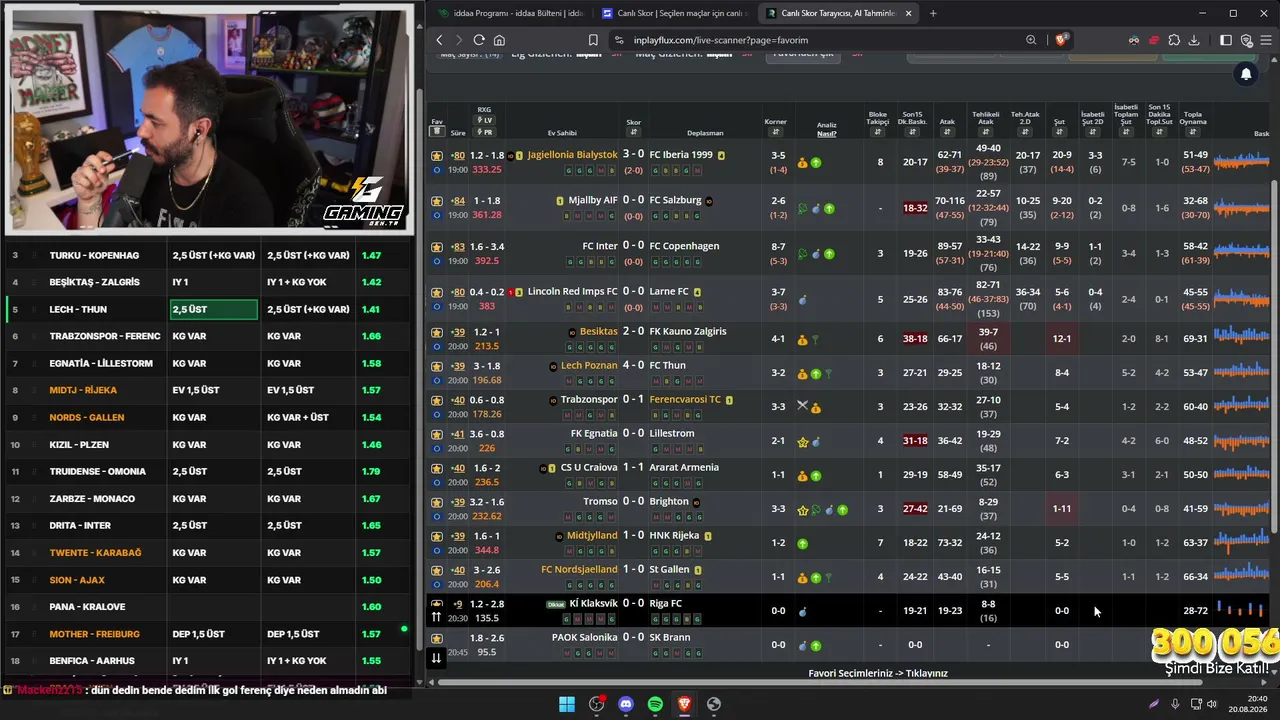Screen dimensions: 1280x720
Task: Click odds 1.79 for TRUIDENSE - OMONIA
Action: click(371, 471)
